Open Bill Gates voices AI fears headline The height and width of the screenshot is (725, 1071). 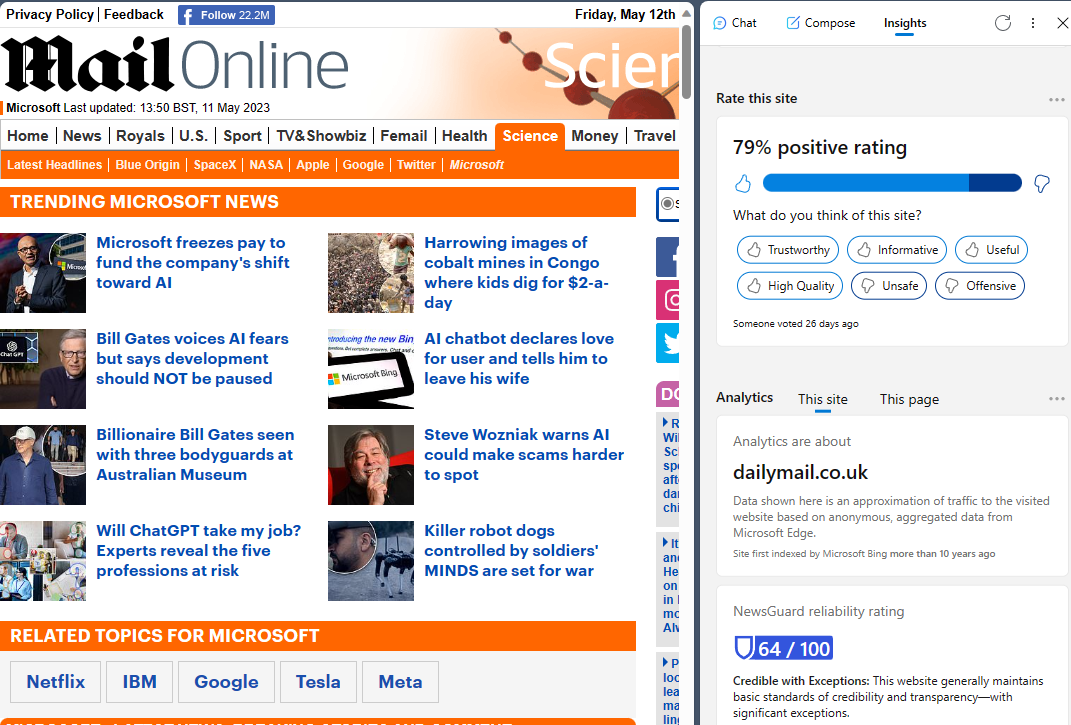pyautogui.click(x=192, y=359)
